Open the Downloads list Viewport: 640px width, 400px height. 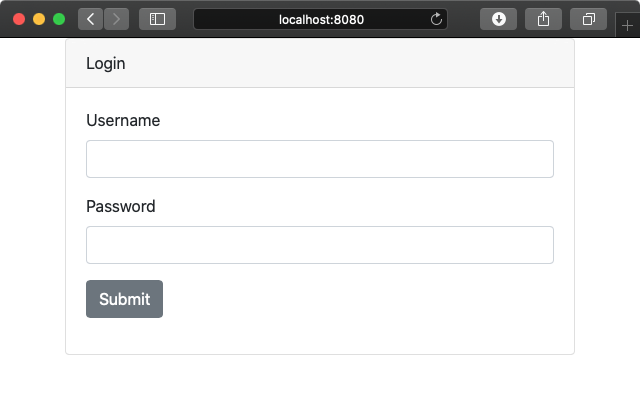pyautogui.click(x=498, y=19)
